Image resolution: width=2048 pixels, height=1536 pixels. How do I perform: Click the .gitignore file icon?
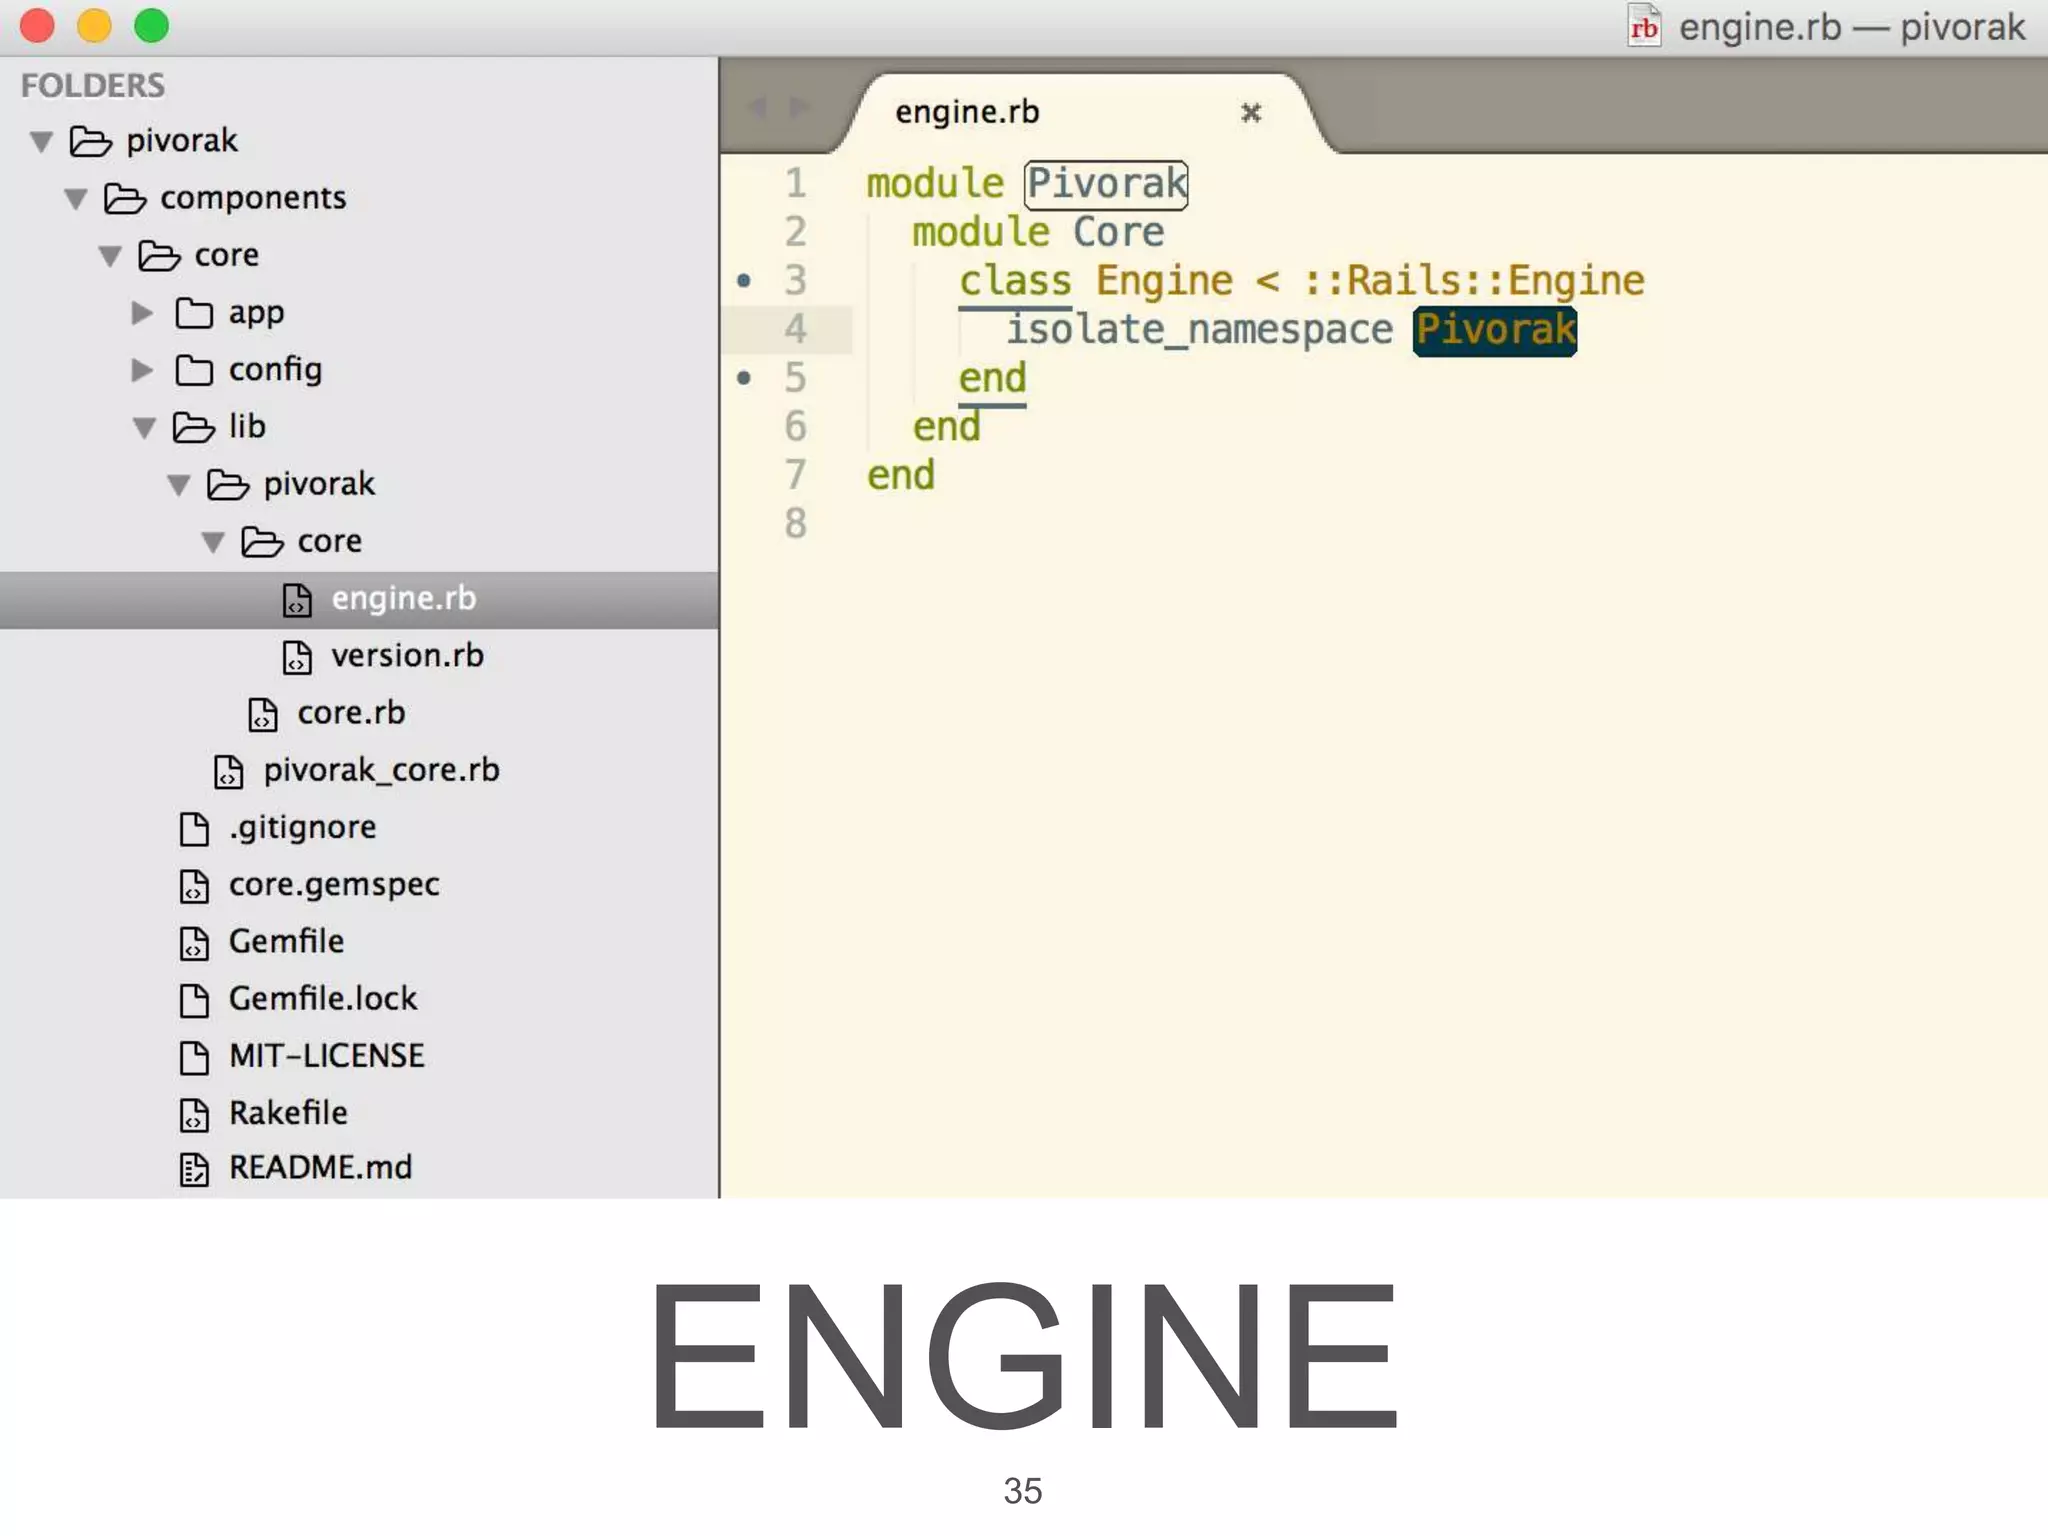click(x=194, y=828)
